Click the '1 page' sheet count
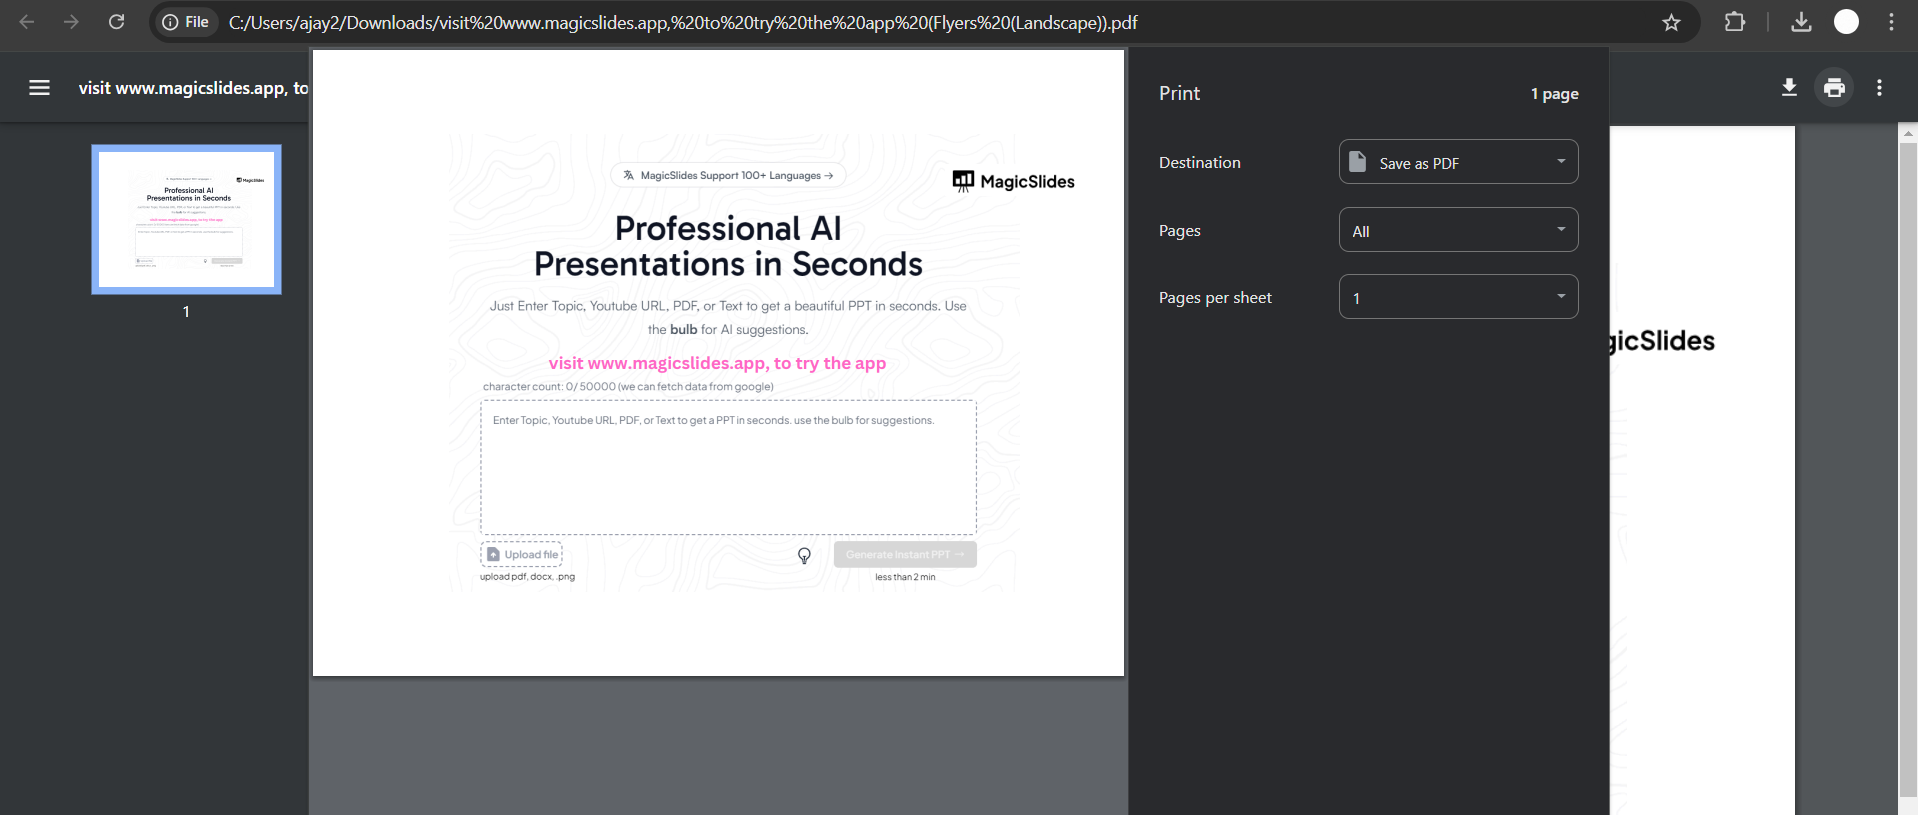 point(1554,94)
